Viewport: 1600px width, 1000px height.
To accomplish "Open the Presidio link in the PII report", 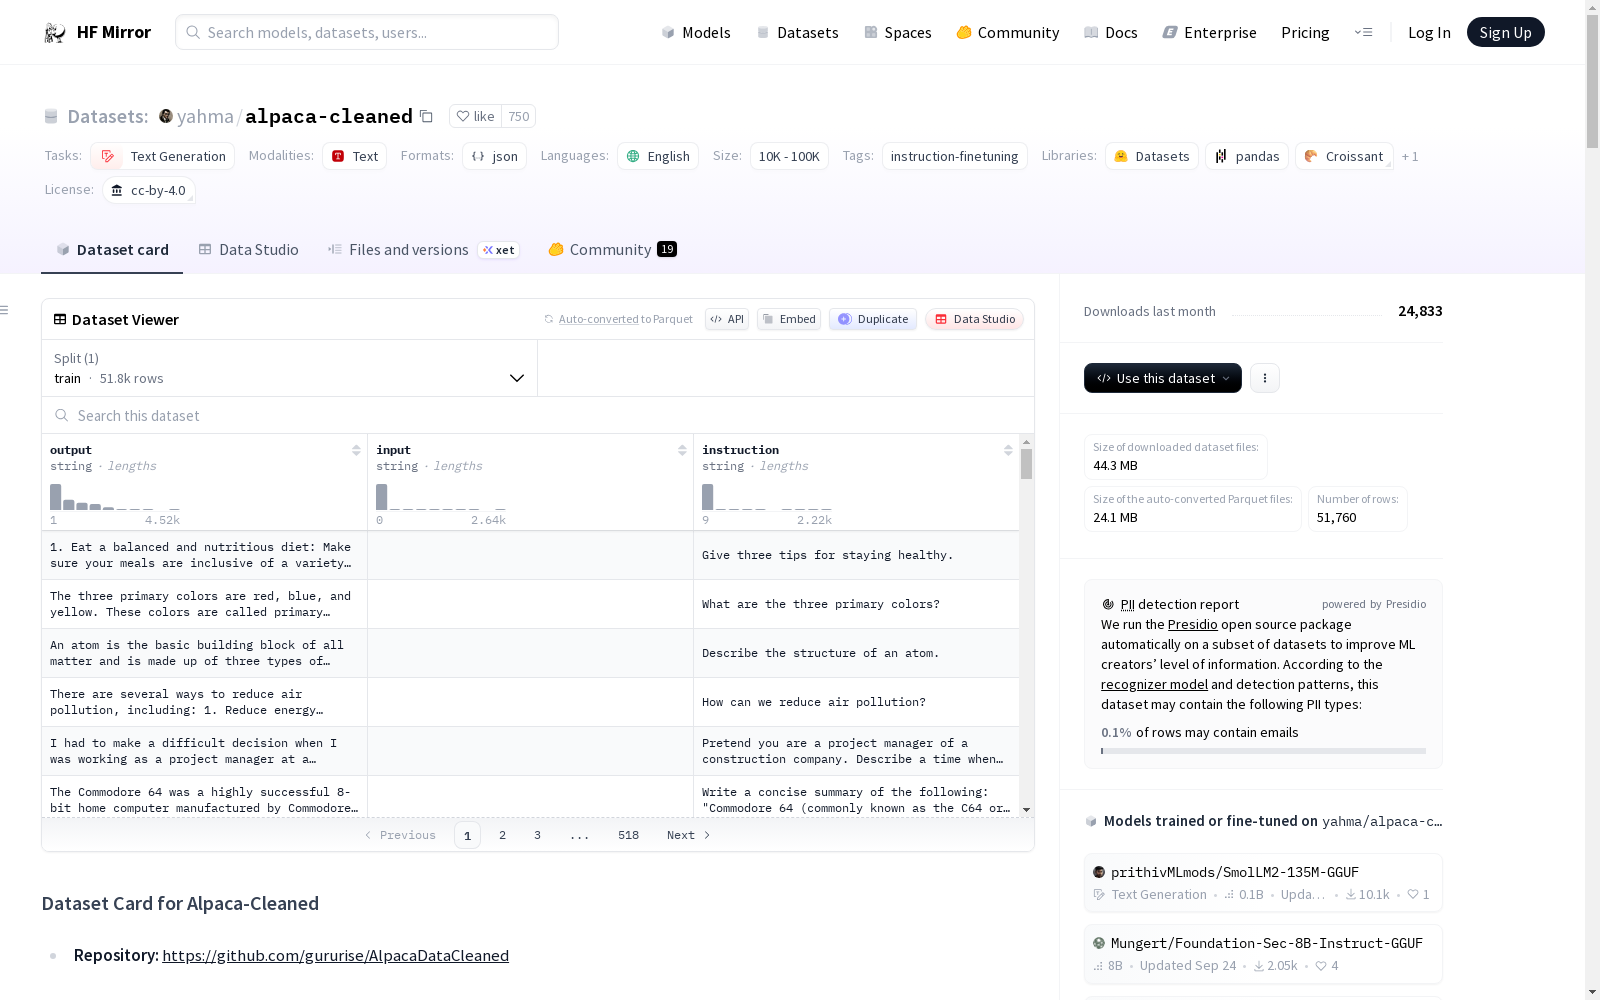I will tap(1192, 625).
